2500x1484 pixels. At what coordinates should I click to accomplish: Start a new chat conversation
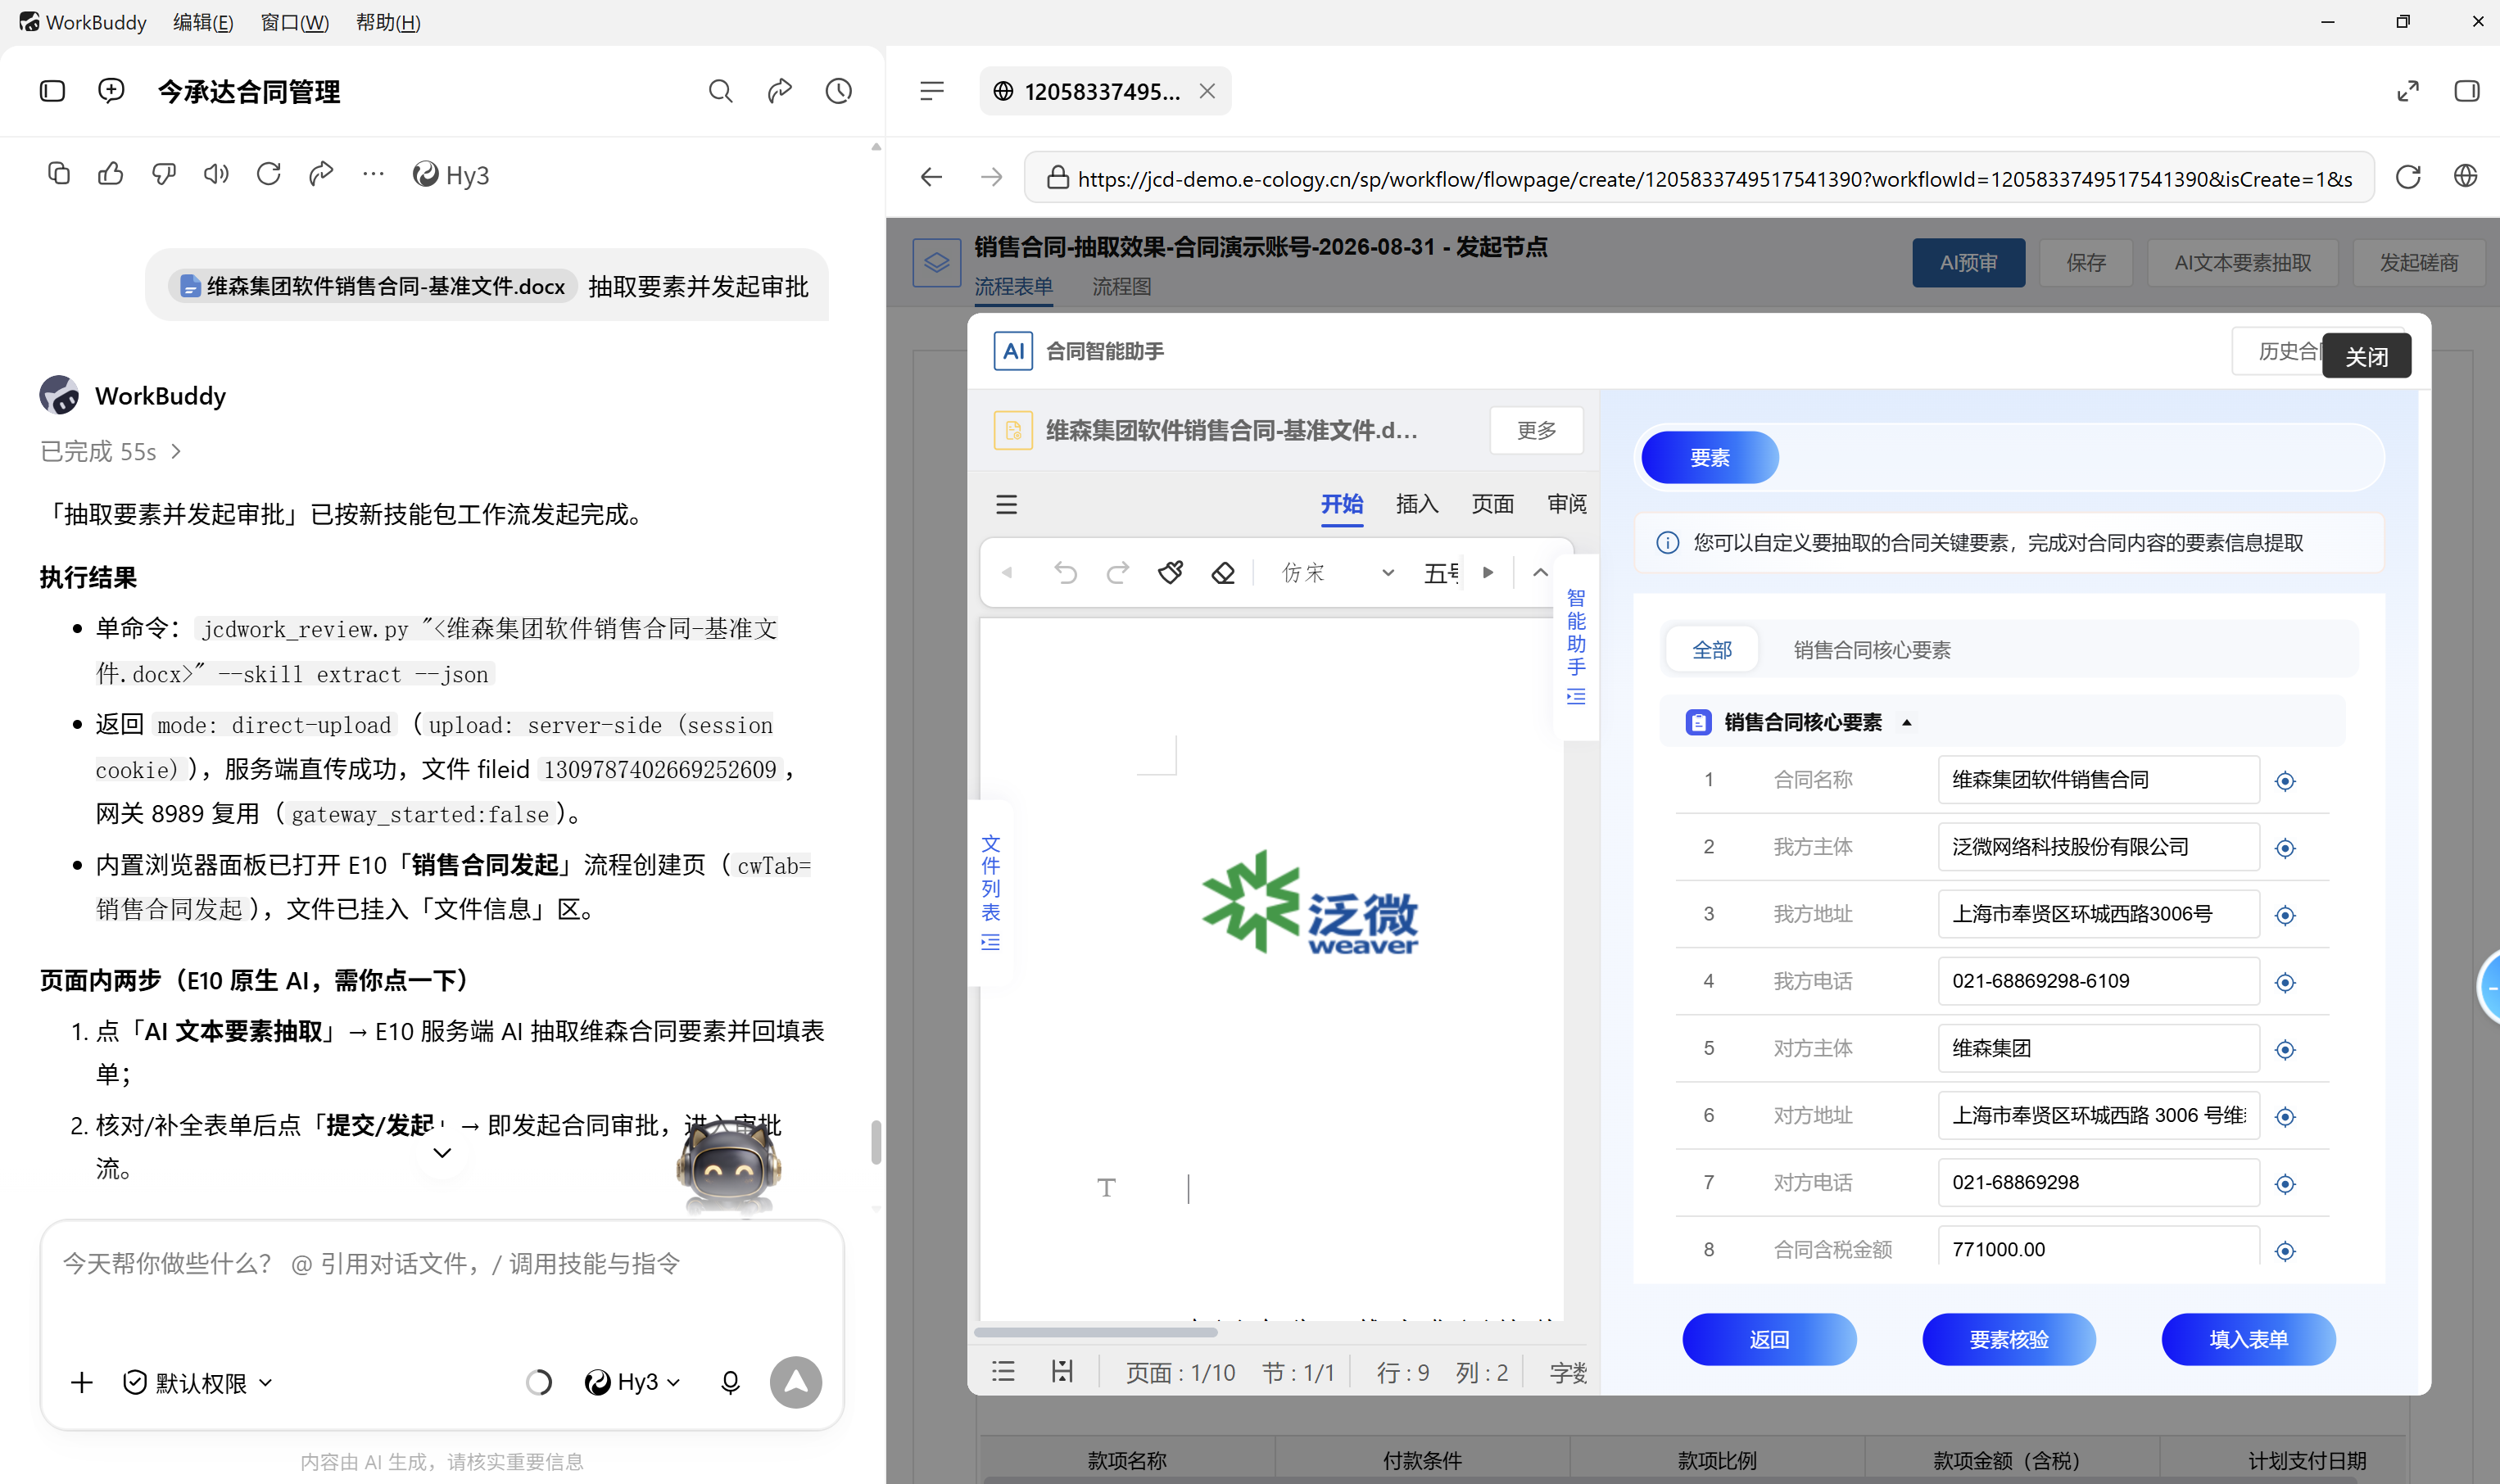(111, 91)
